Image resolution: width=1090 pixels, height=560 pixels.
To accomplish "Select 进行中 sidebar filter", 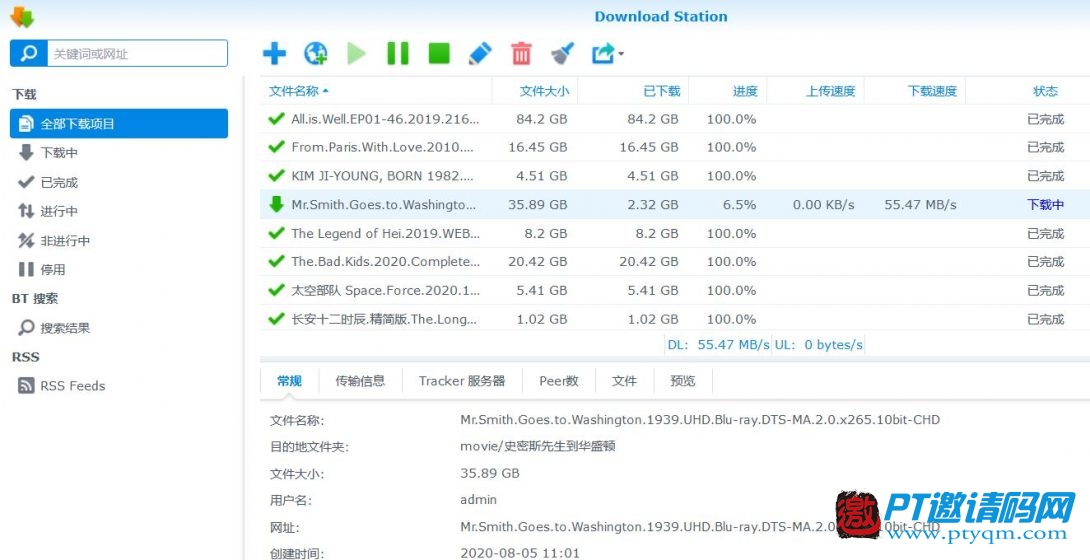I will click(x=119, y=211).
